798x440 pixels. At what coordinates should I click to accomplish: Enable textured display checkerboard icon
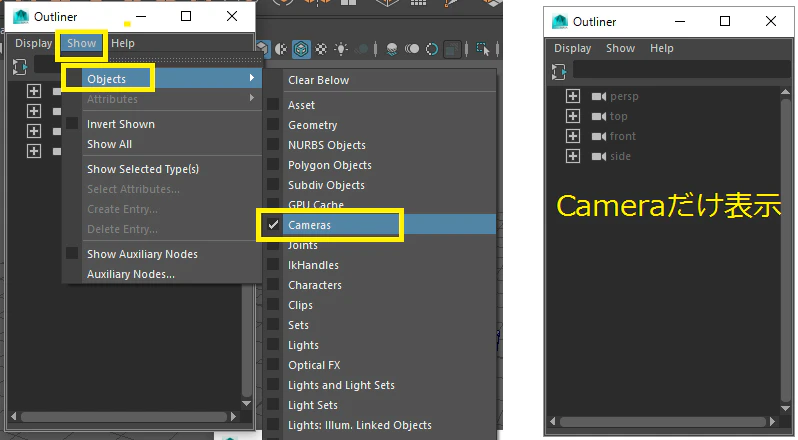[321, 49]
